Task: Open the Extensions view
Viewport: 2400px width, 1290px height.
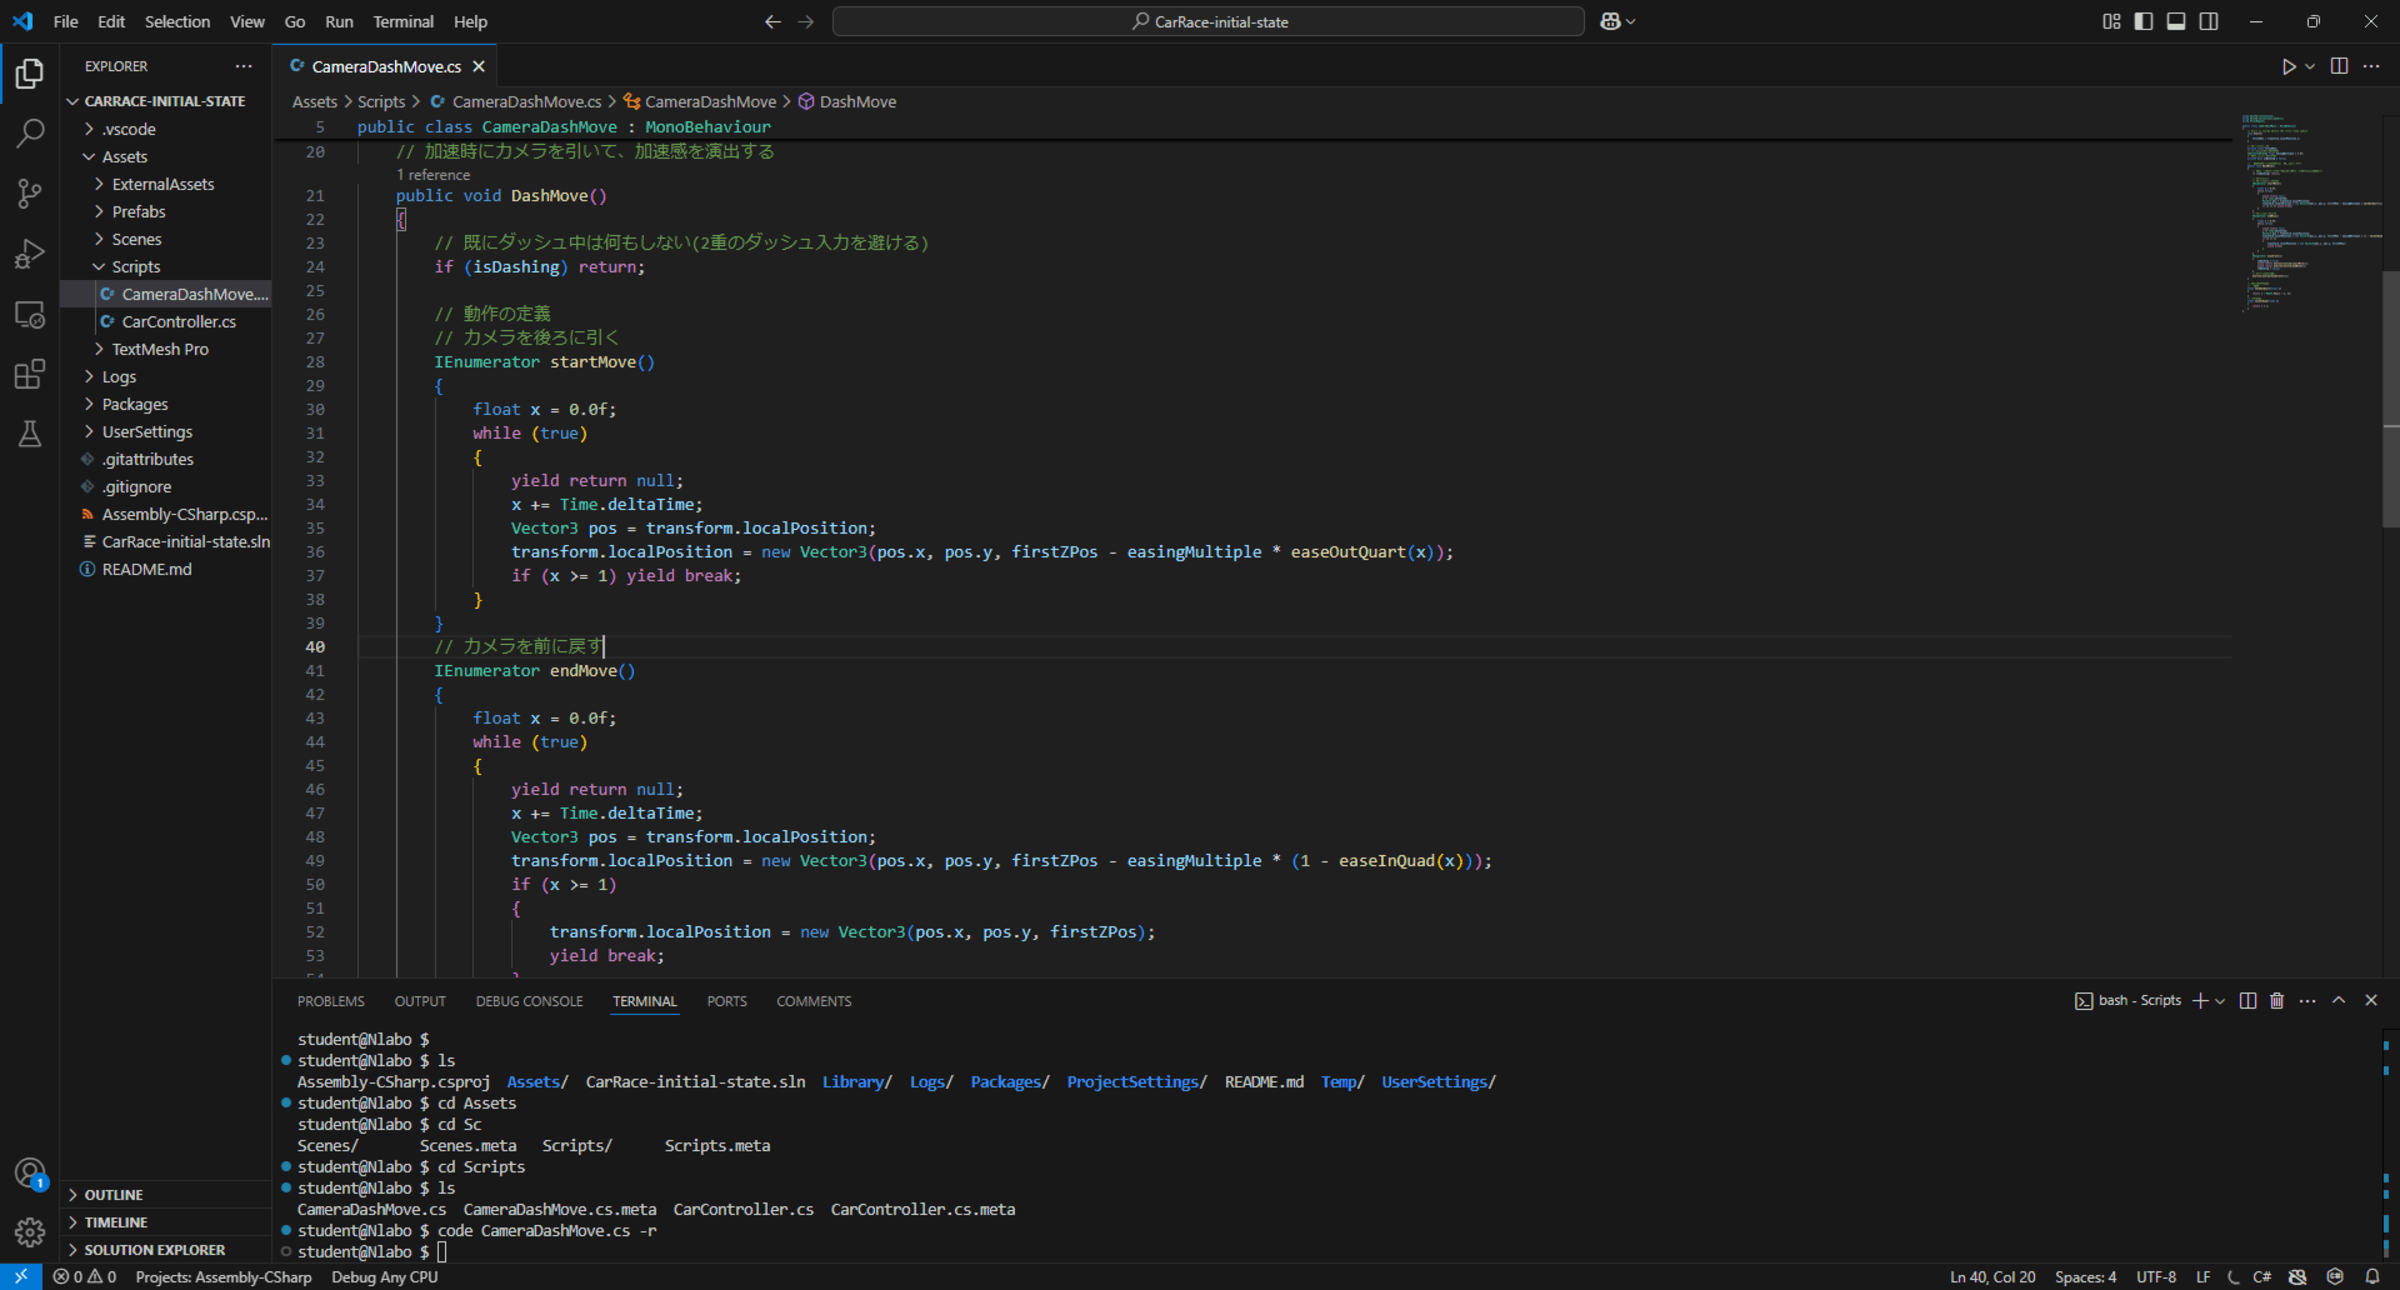Action: [x=29, y=374]
